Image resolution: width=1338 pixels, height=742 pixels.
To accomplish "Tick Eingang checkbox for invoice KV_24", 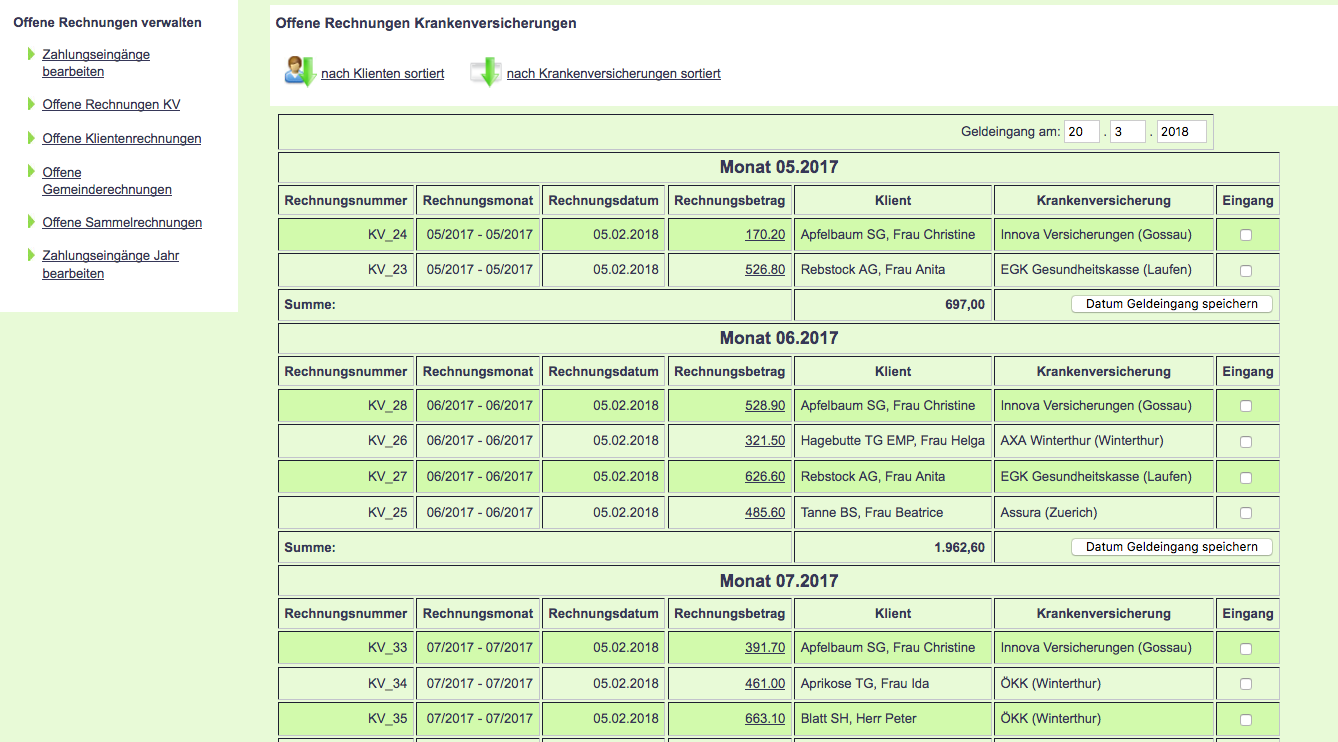I will click(1245, 235).
